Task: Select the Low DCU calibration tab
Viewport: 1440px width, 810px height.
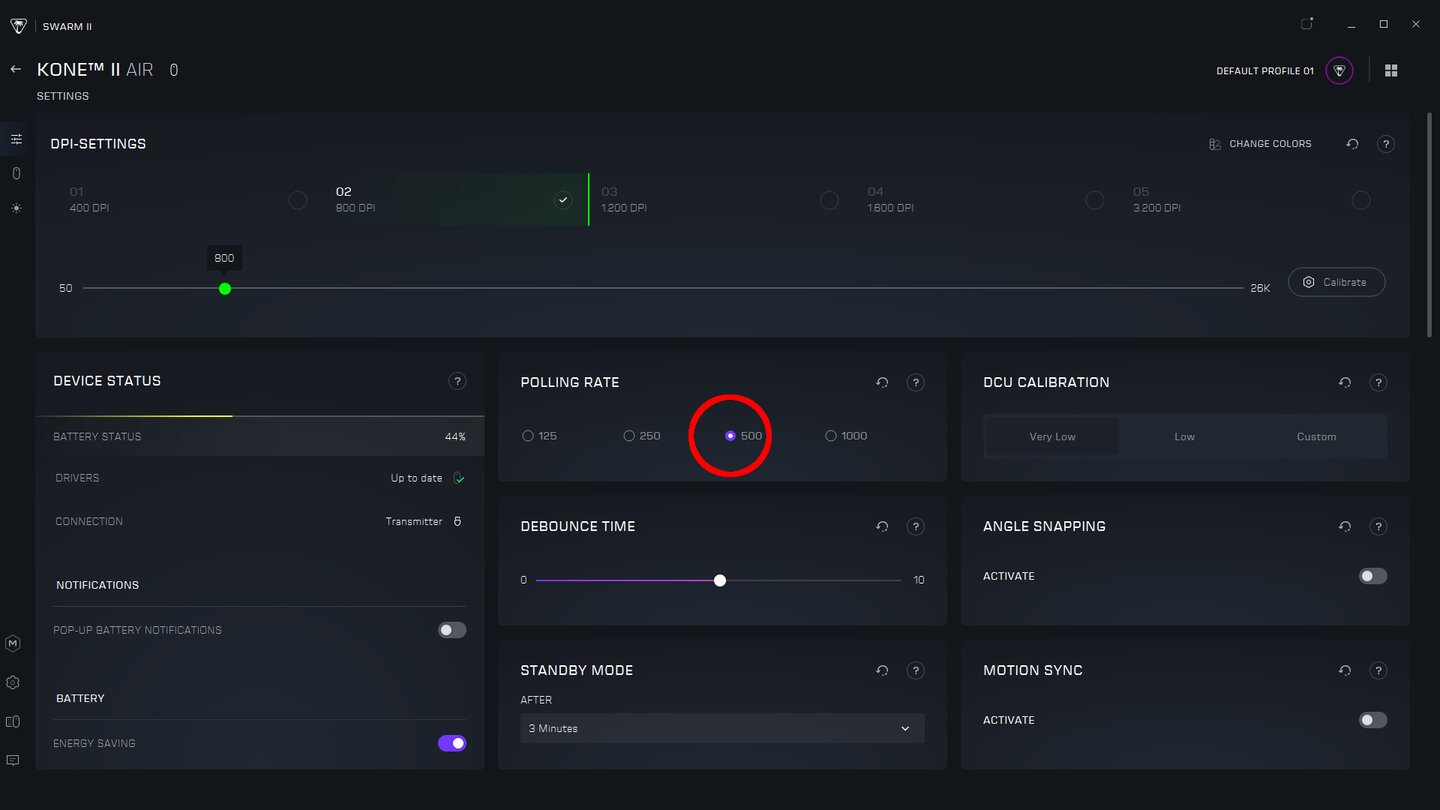Action: (x=1184, y=437)
